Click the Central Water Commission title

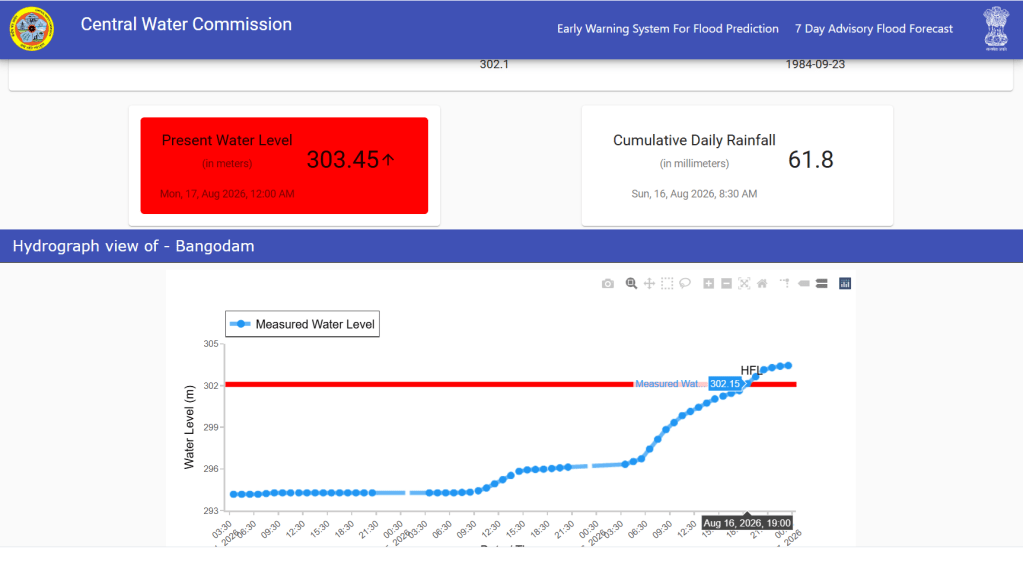tap(186, 24)
